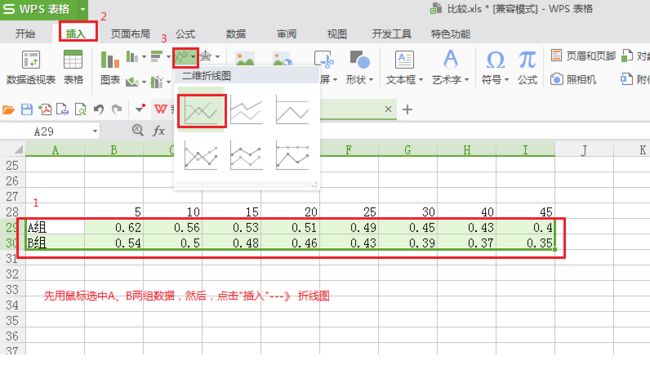Switch to the 开发工具 tab
This screenshot has width=650, height=392.
[x=391, y=34]
